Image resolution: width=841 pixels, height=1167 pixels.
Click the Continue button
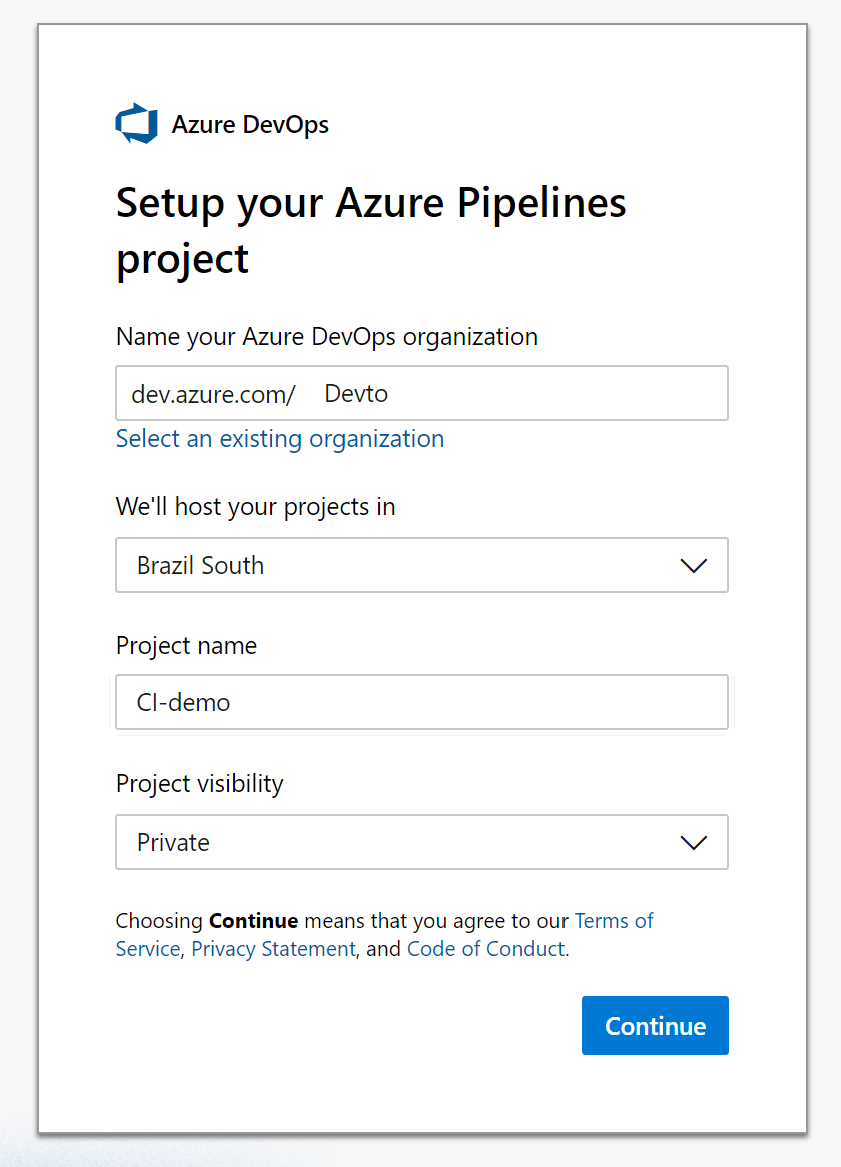655,1026
